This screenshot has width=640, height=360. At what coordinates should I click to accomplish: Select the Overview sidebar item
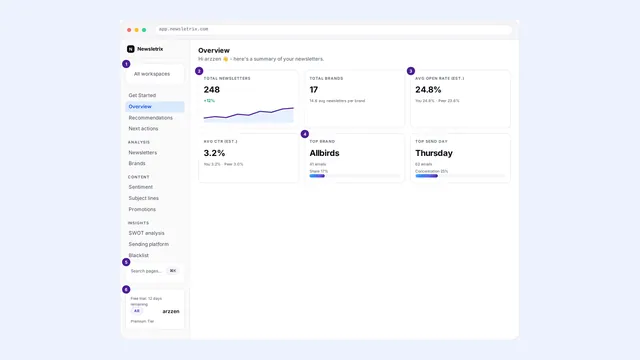[155, 107]
